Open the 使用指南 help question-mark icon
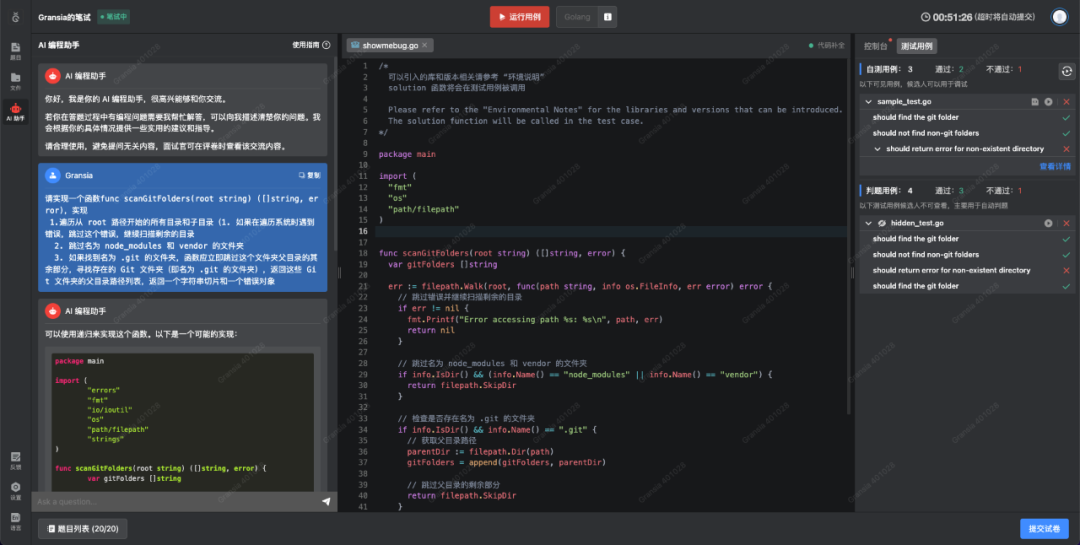1080x545 pixels. (326, 45)
